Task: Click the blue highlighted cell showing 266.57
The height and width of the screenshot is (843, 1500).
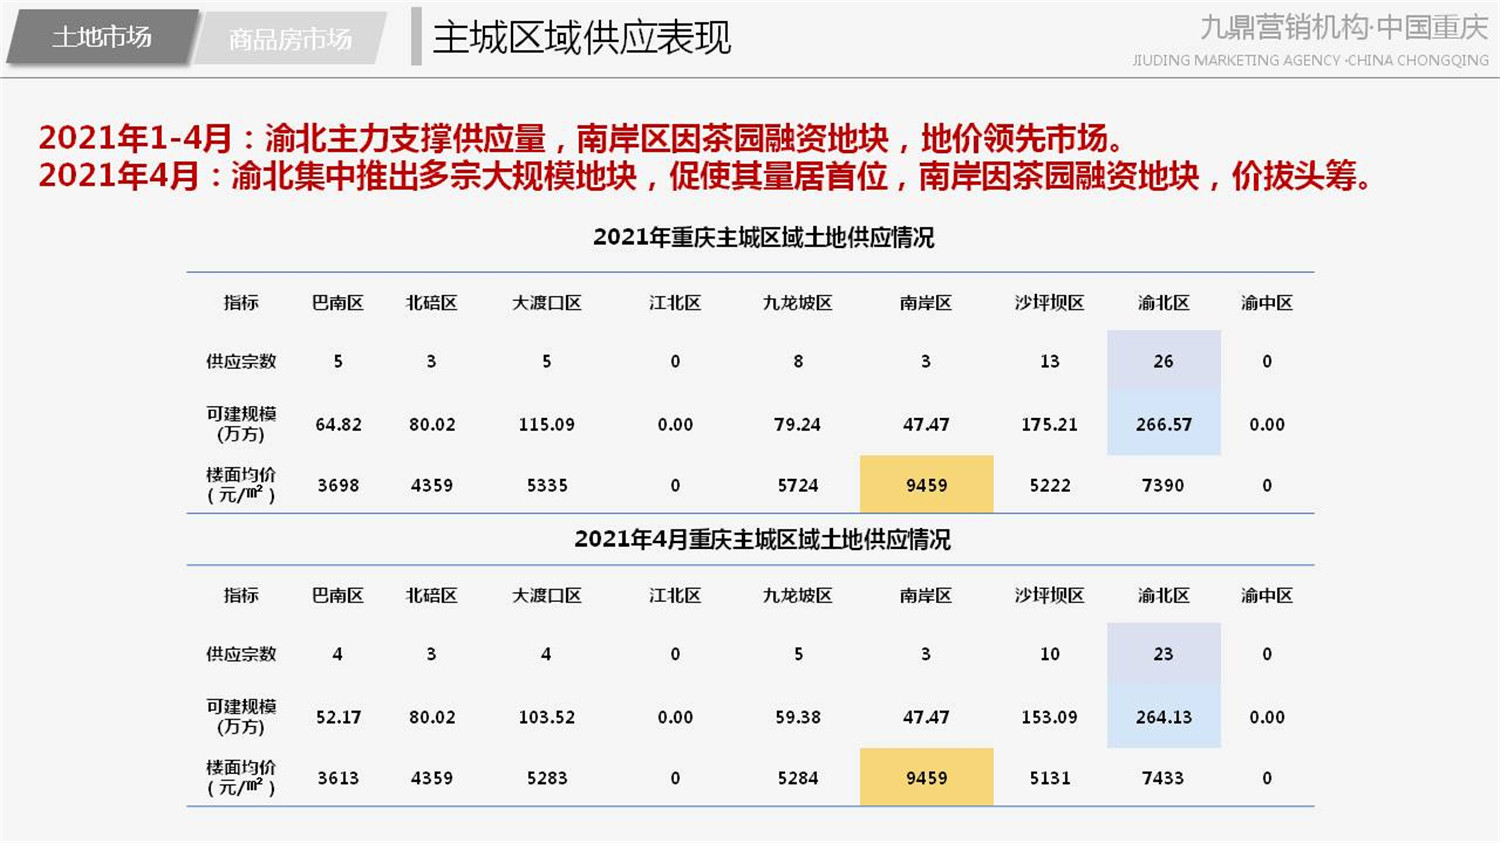Action: [x=1163, y=424]
